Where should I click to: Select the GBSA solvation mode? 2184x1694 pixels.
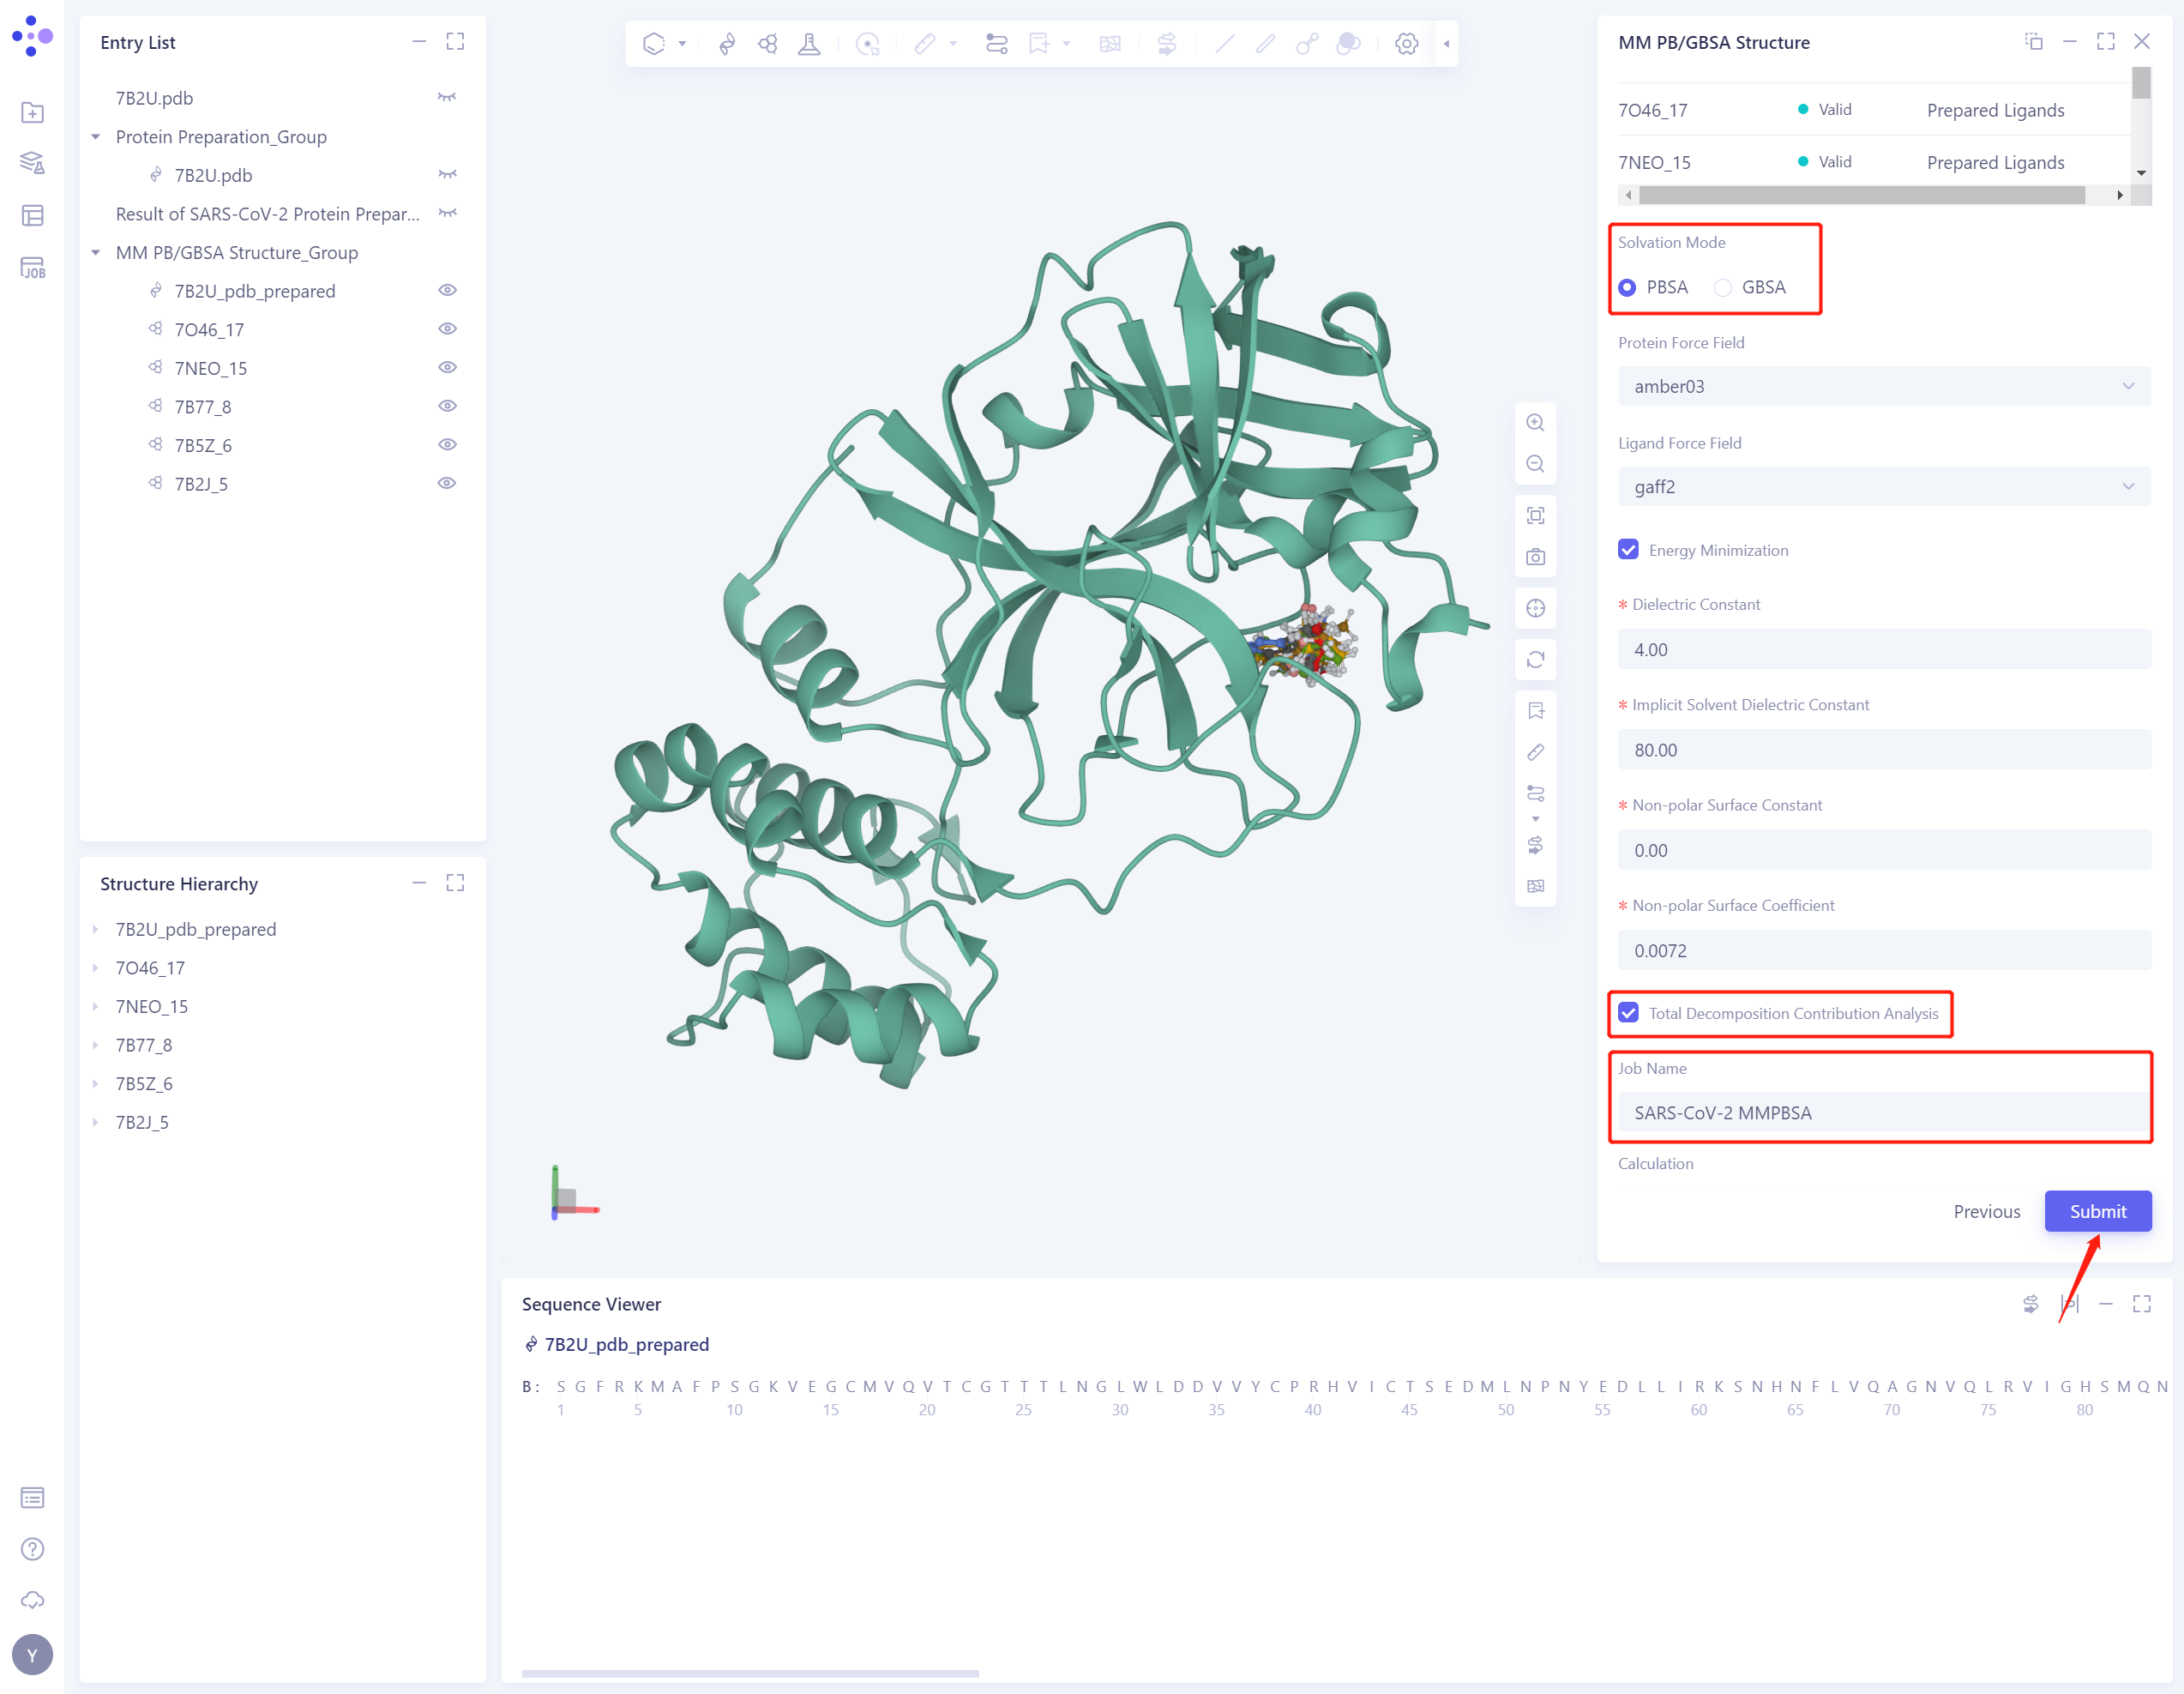1722,287
